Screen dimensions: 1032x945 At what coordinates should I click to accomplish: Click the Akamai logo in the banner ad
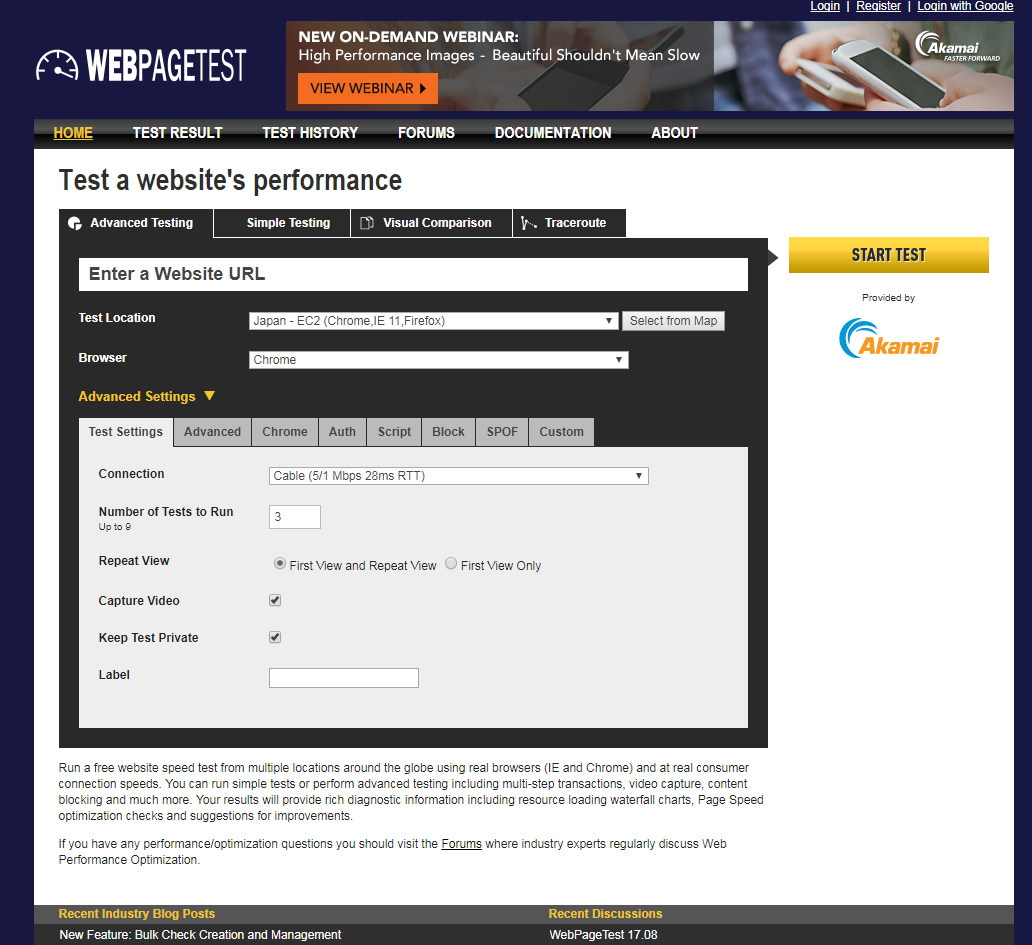pyautogui.click(x=955, y=46)
